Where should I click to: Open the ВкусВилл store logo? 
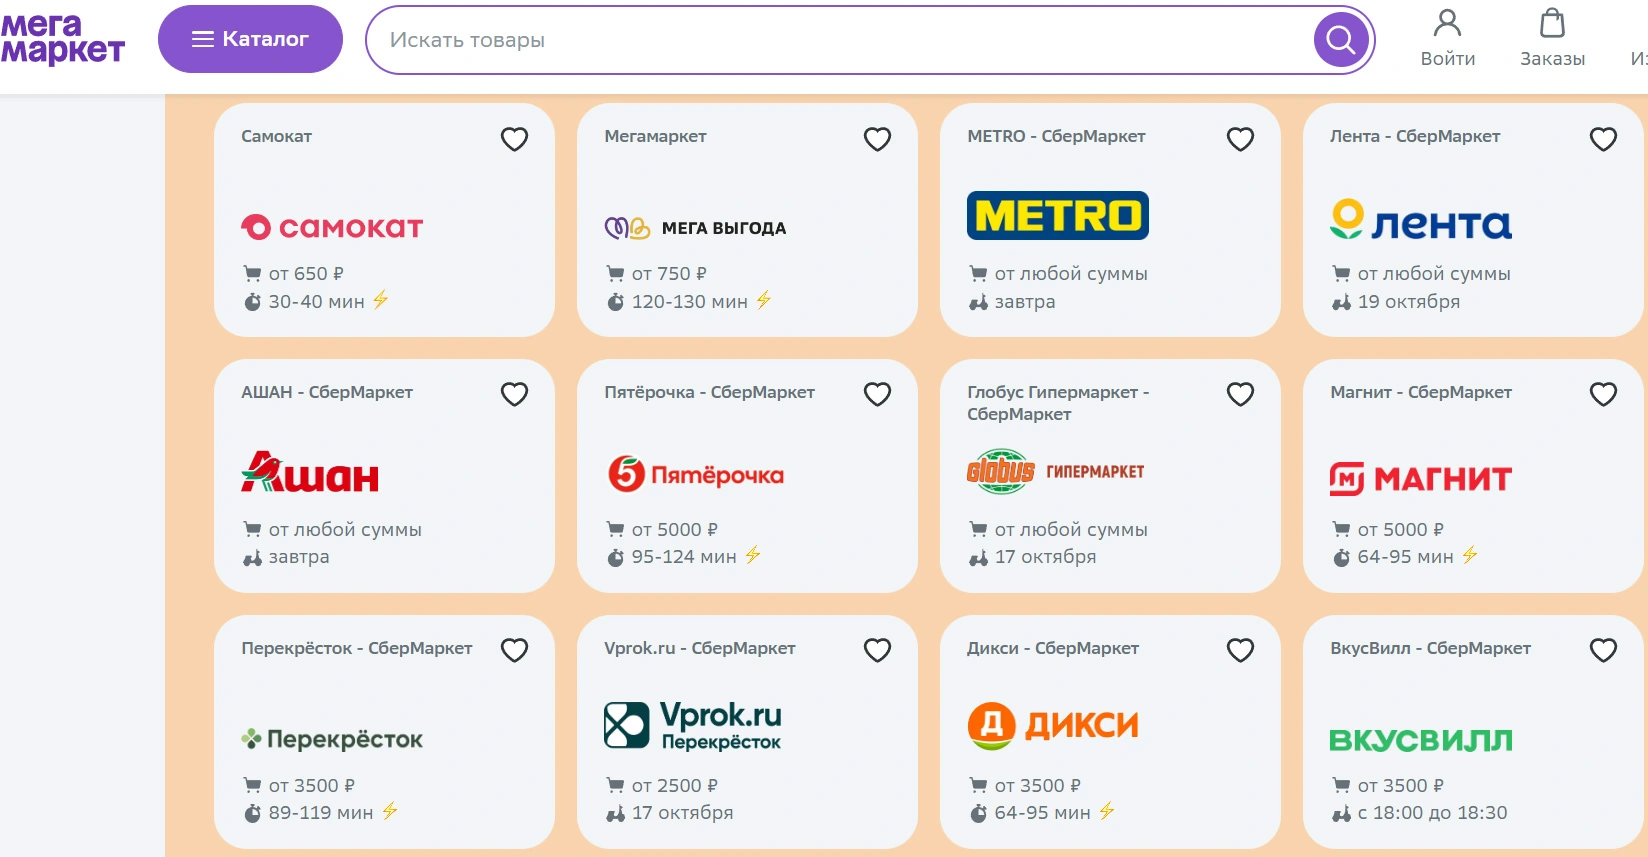[1420, 741]
